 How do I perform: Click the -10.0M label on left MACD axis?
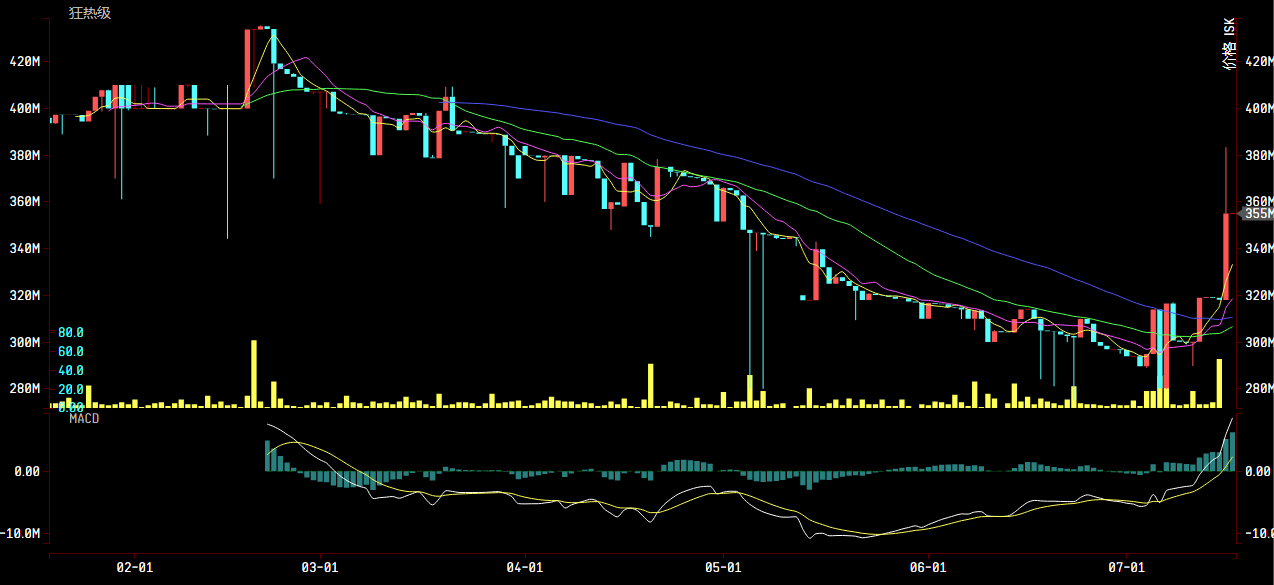[23, 534]
